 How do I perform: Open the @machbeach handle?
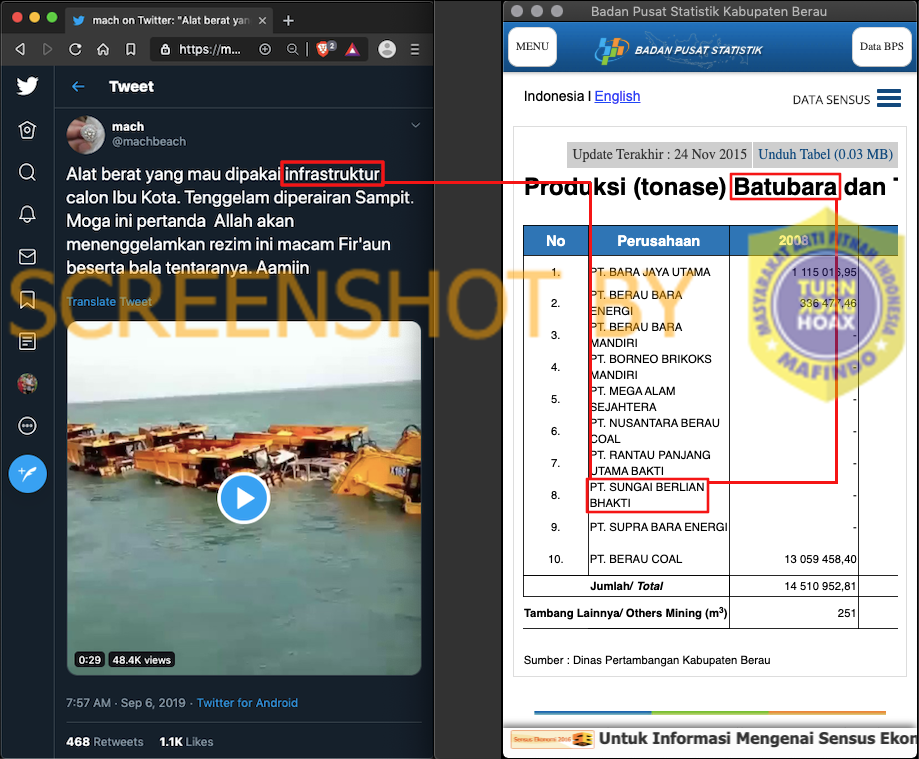tap(149, 141)
